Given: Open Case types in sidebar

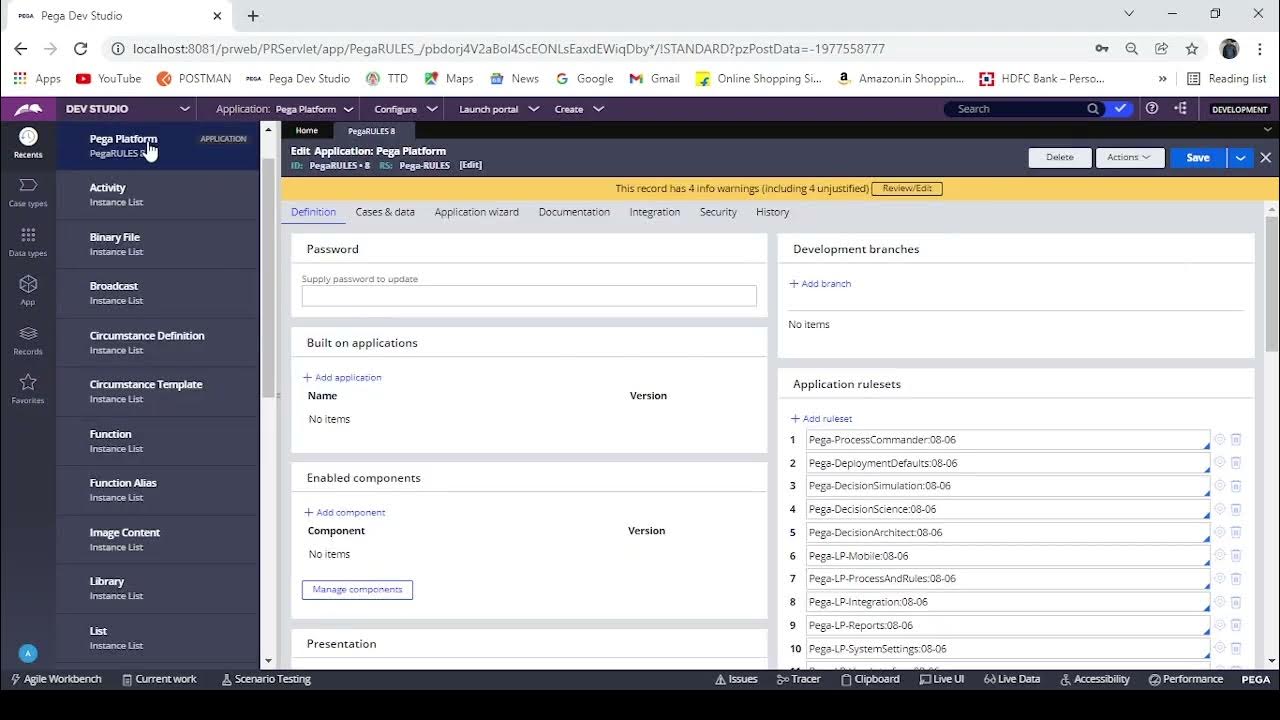Looking at the screenshot, I should (x=28, y=193).
